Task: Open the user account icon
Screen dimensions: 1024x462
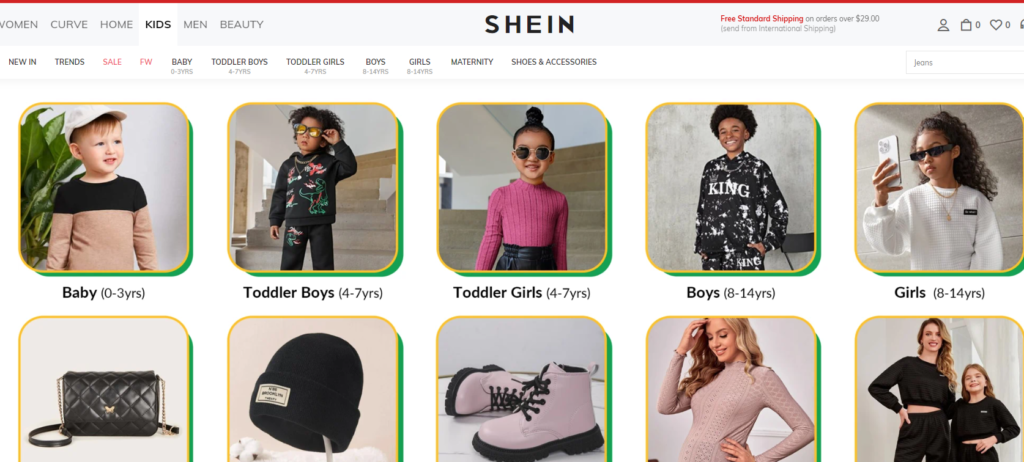Action: [x=943, y=25]
